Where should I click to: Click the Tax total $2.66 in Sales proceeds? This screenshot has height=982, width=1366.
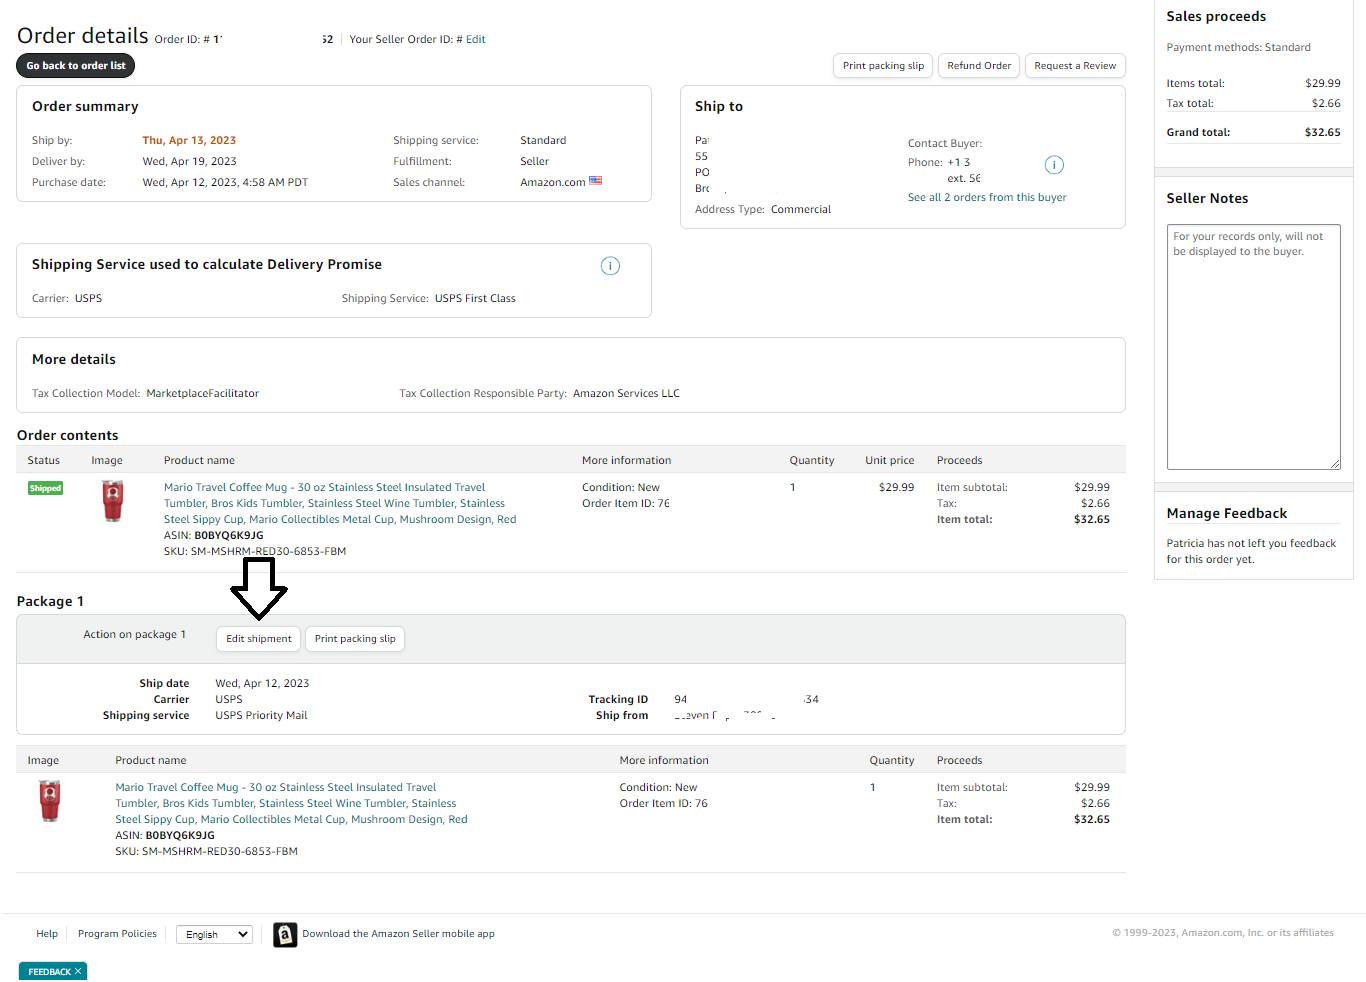1326,104
